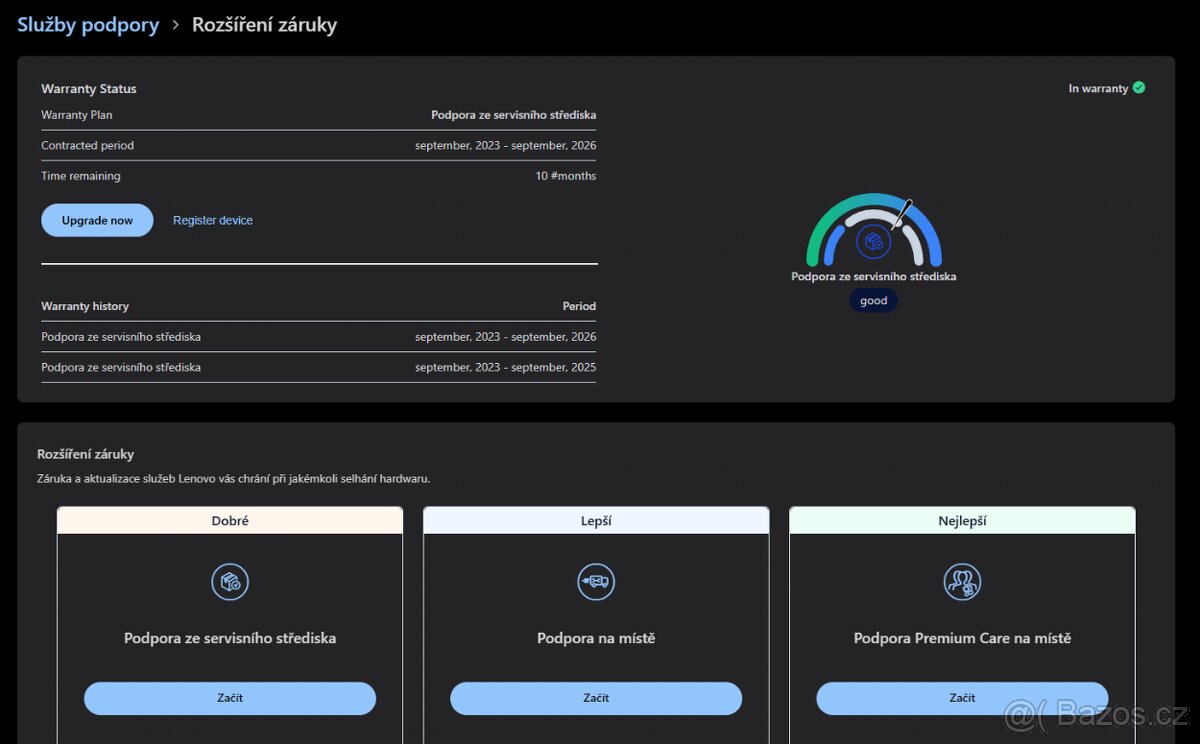Select the Nejlepší plan header
The width and height of the screenshot is (1200, 744).
pos(962,521)
